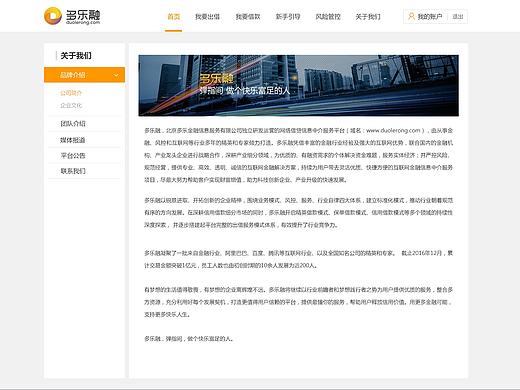Open the 风险管控 navigation item

pos(328,17)
